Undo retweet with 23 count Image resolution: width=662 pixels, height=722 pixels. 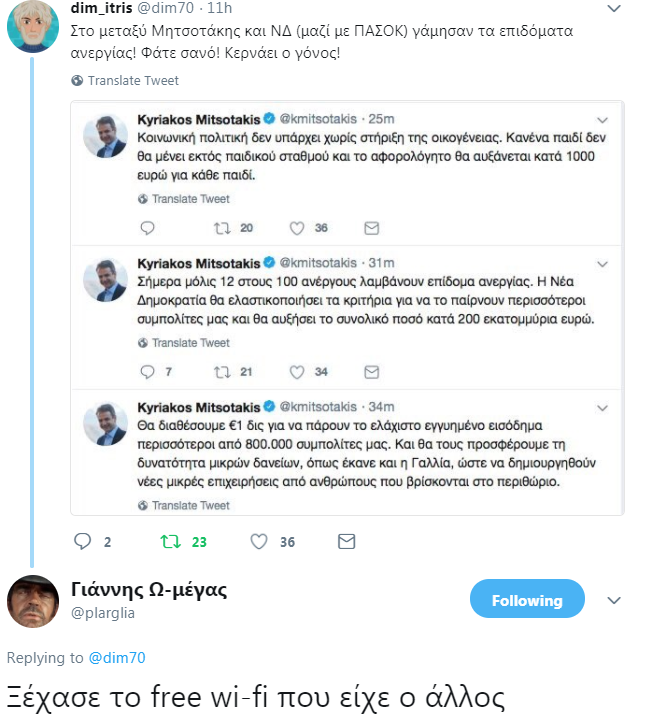(x=170, y=542)
